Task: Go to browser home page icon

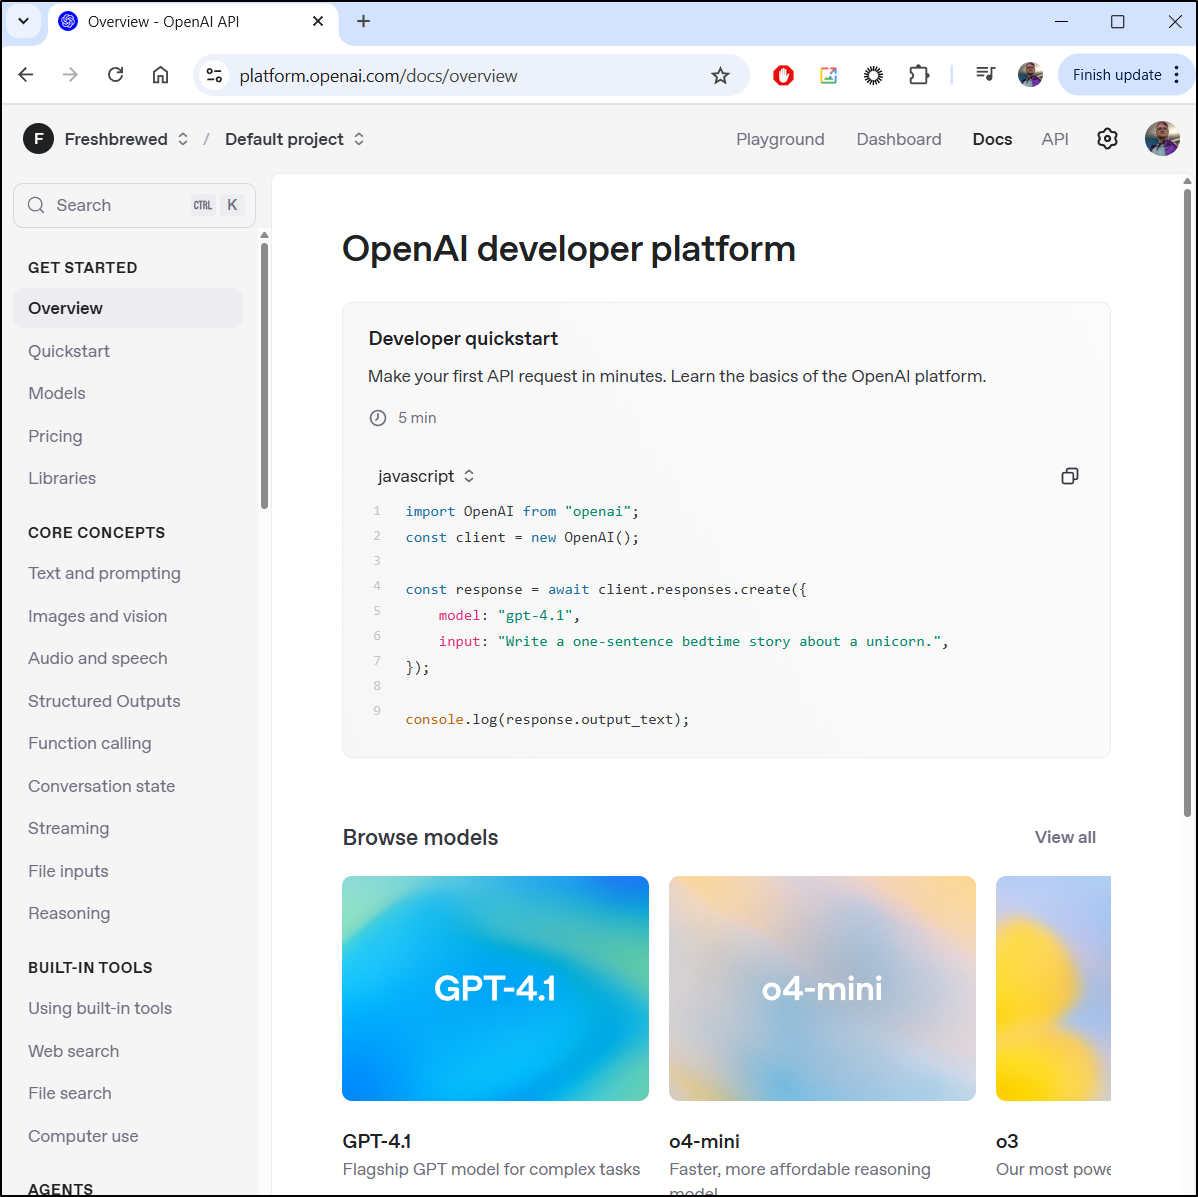Action: point(160,75)
